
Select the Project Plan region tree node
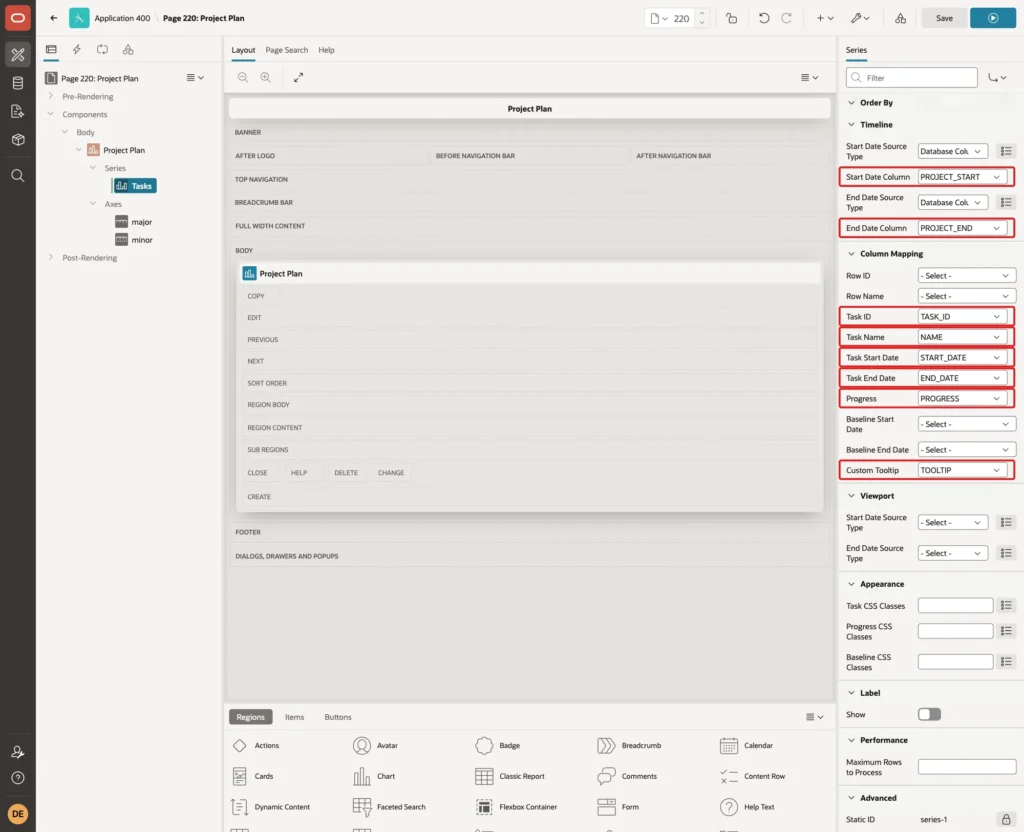pyautogui.click(x=116, y=150)
